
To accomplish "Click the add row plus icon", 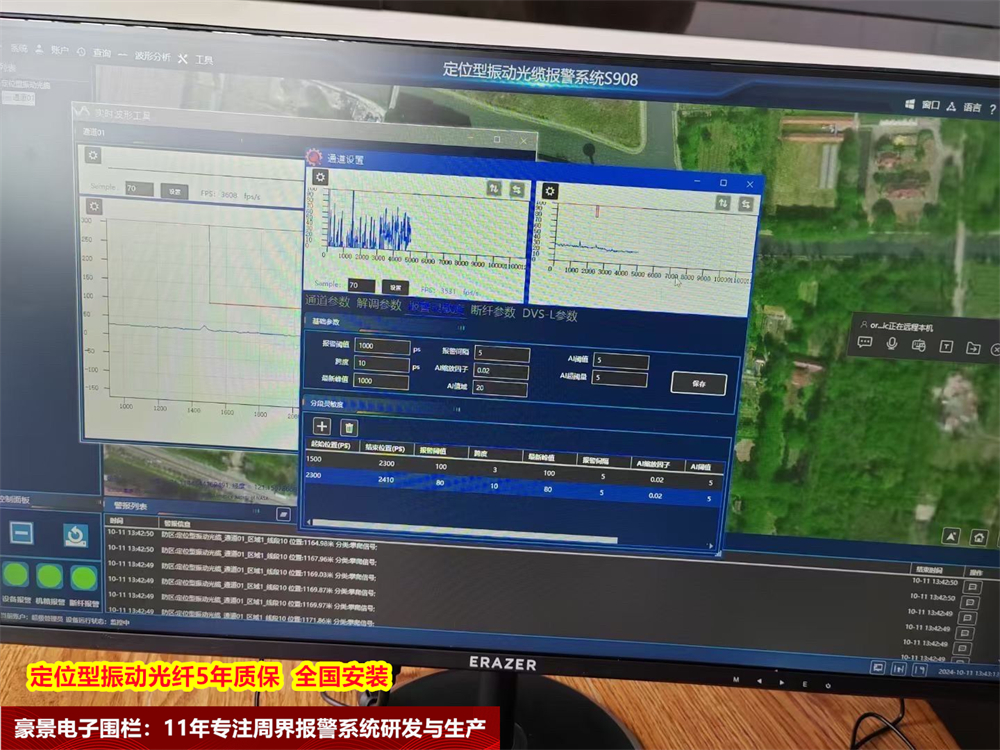I will [322, 426].
